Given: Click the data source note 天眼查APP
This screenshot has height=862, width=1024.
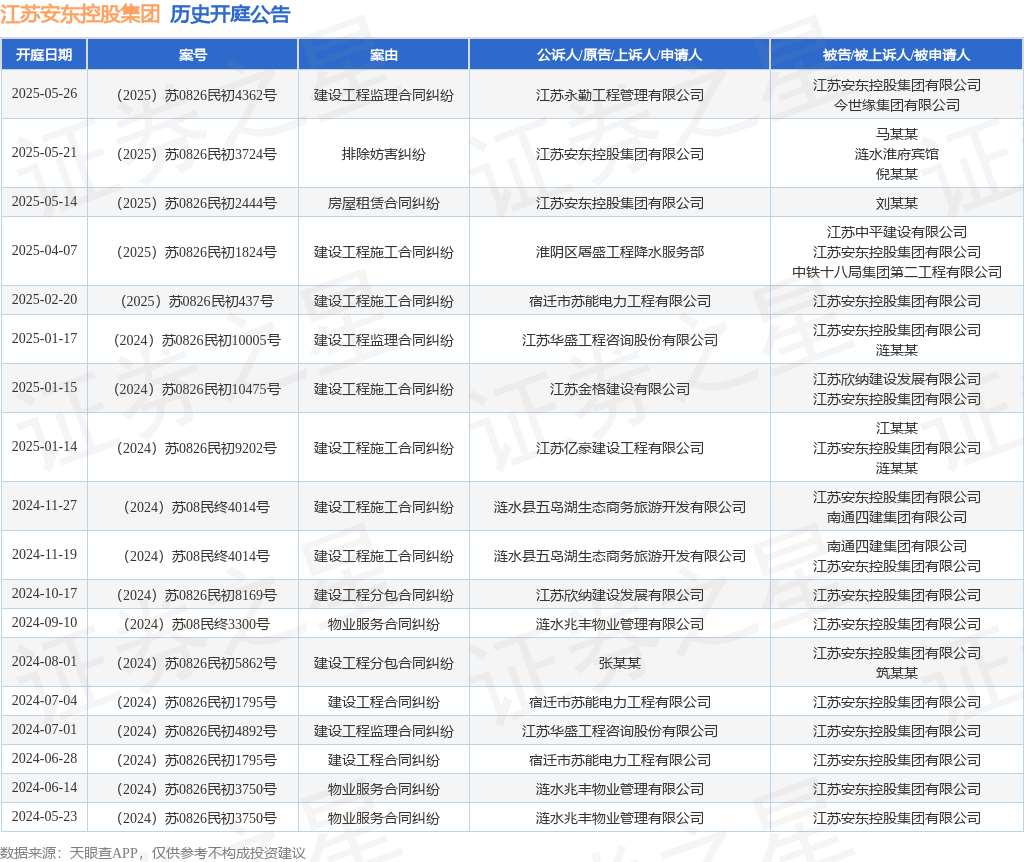Looking at the screenshot, I should (103, 853).
